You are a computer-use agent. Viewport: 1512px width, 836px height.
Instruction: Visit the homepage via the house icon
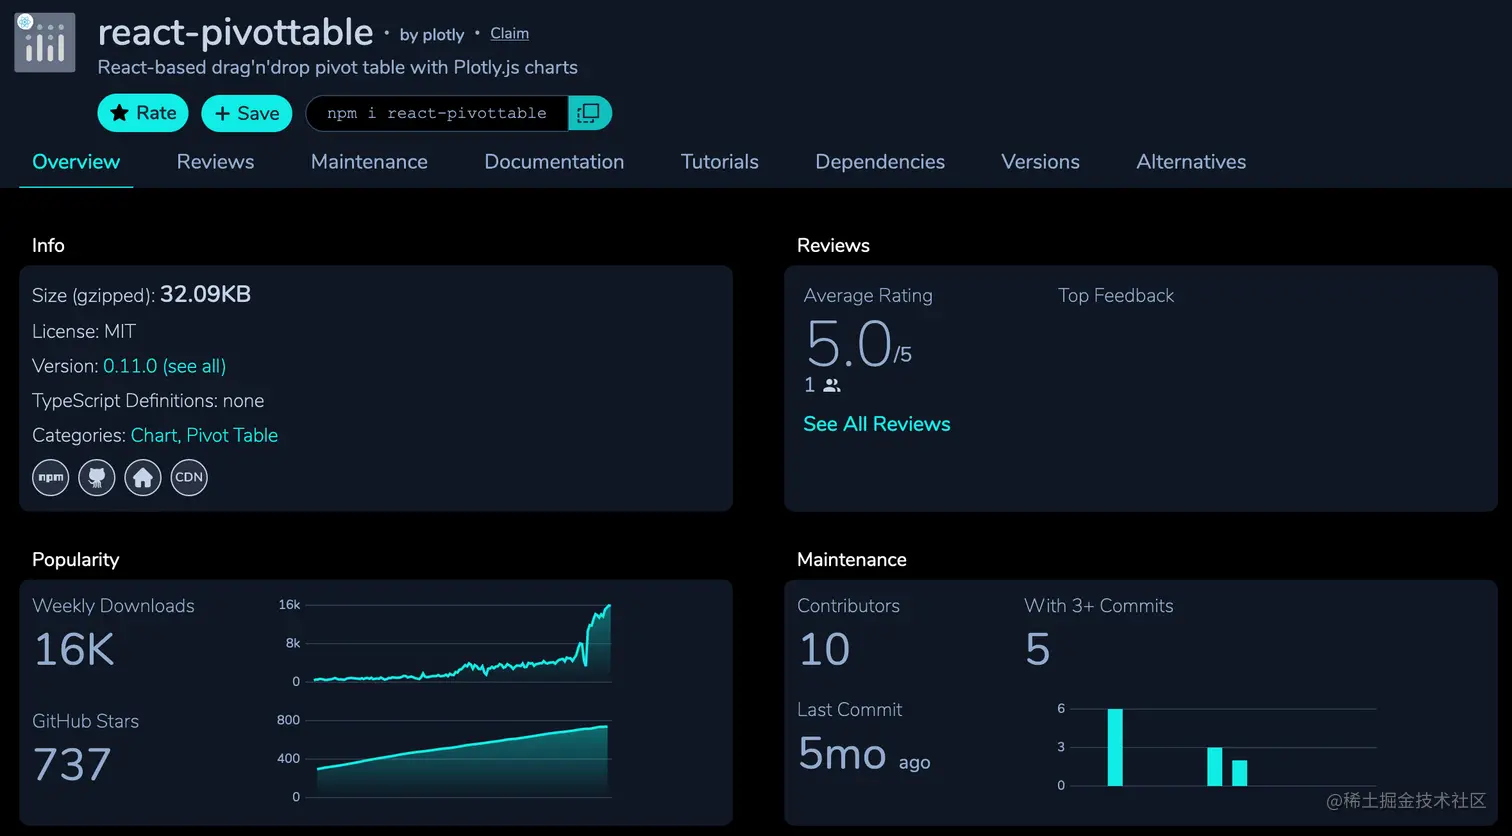143,477
